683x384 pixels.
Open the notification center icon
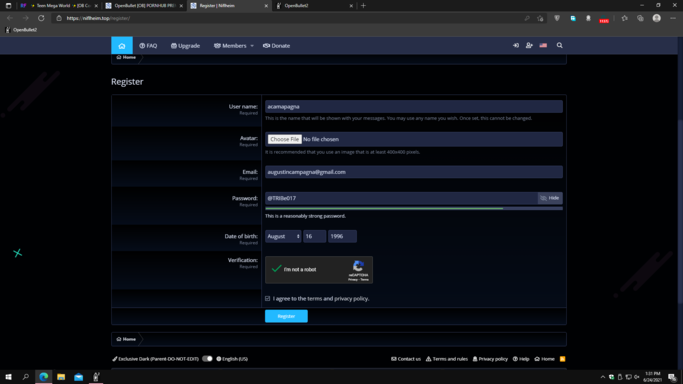(672, 377)
